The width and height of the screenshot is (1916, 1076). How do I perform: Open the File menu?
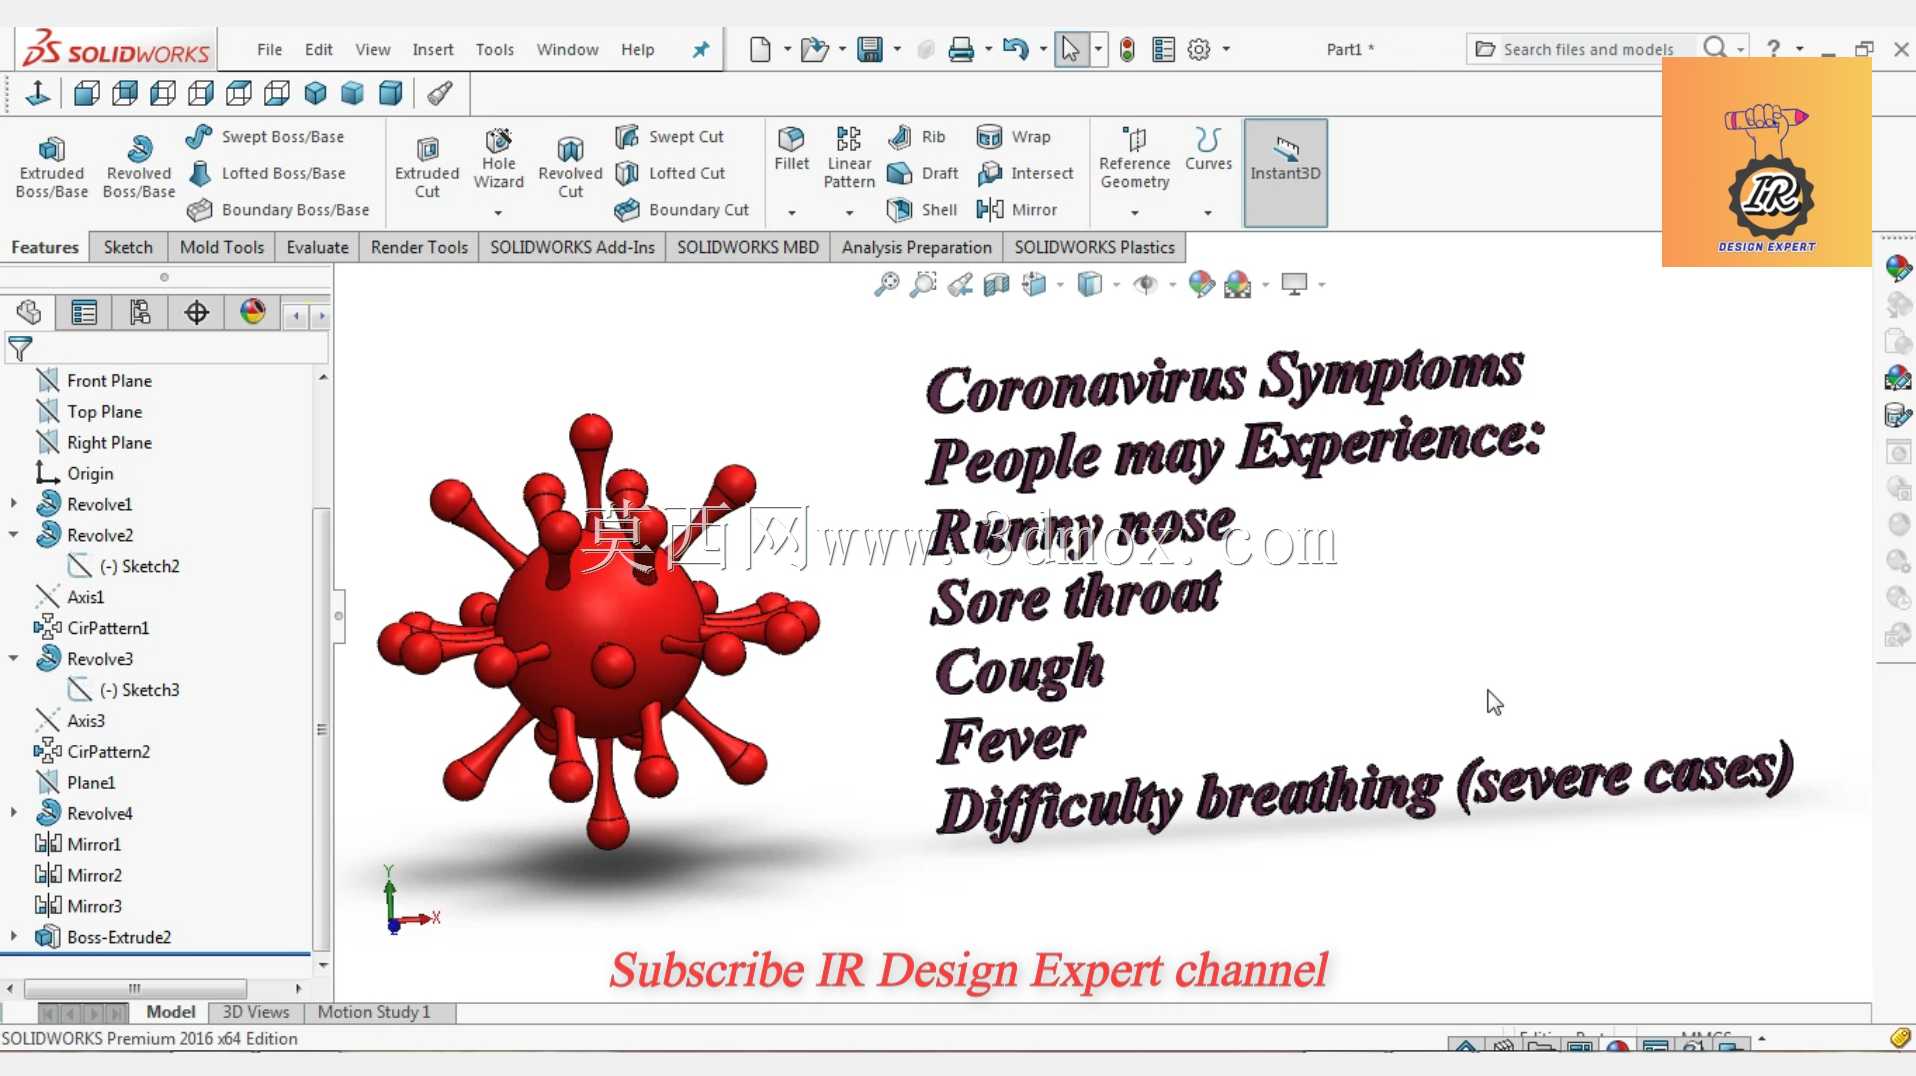pyautogui.click(x=269, y=50)
